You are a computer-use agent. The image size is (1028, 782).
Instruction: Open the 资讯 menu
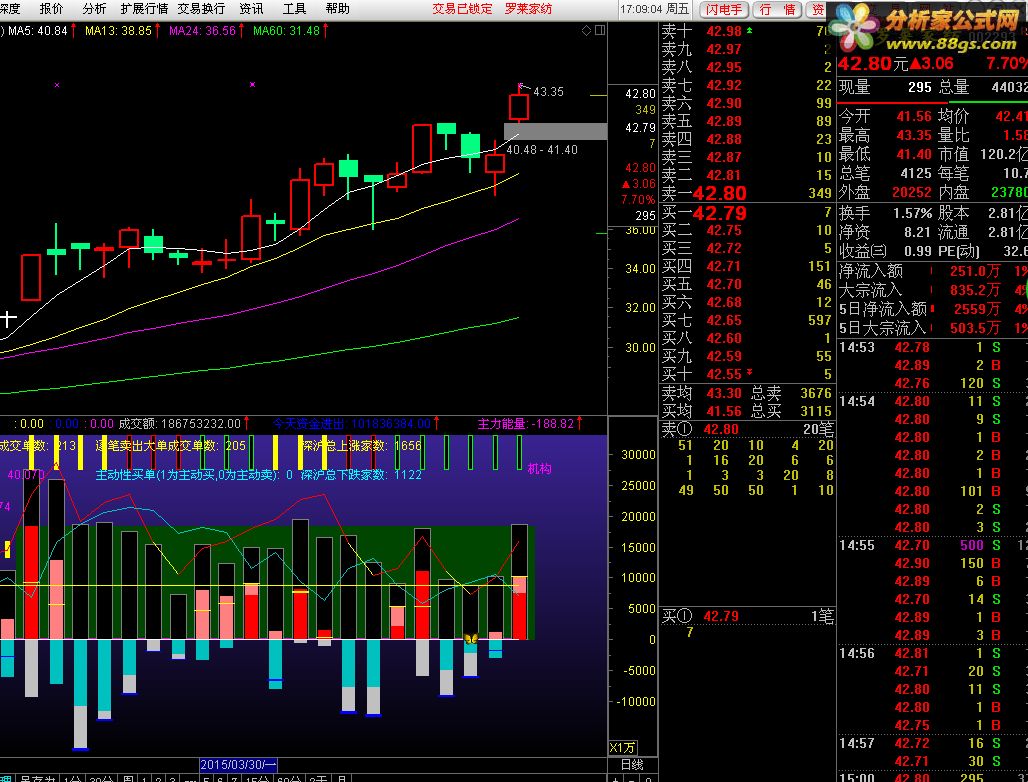251,9
